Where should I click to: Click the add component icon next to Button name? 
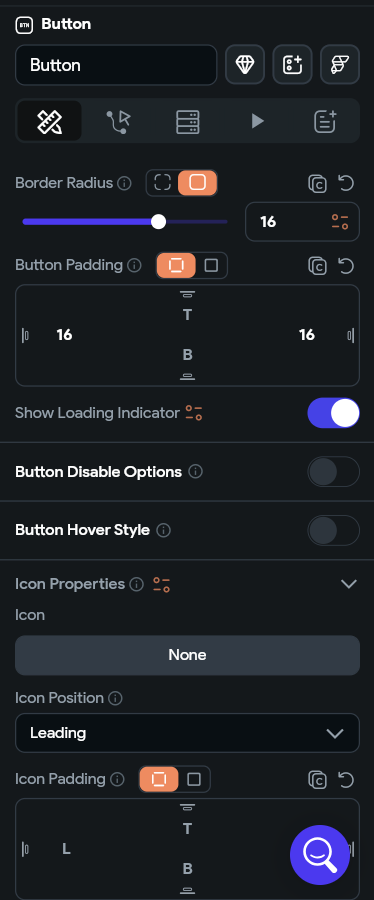click(293, 65)
